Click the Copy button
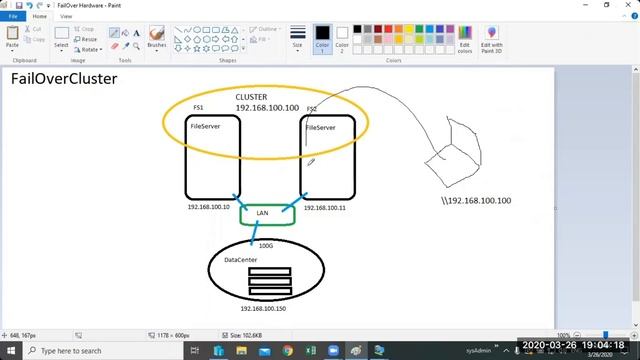The image size is (640, 360). [34, 40]
